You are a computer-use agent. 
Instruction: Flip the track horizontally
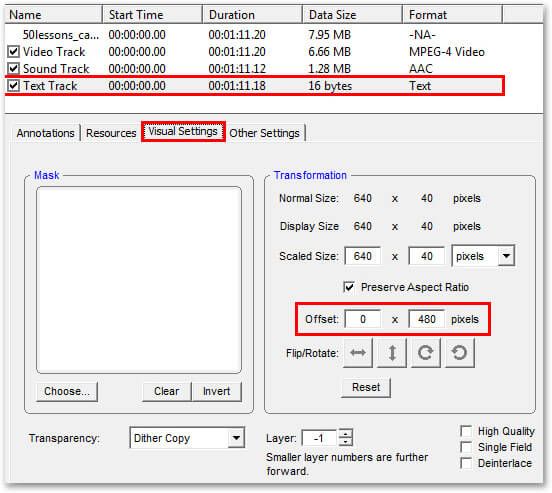(x=358, y=352)
